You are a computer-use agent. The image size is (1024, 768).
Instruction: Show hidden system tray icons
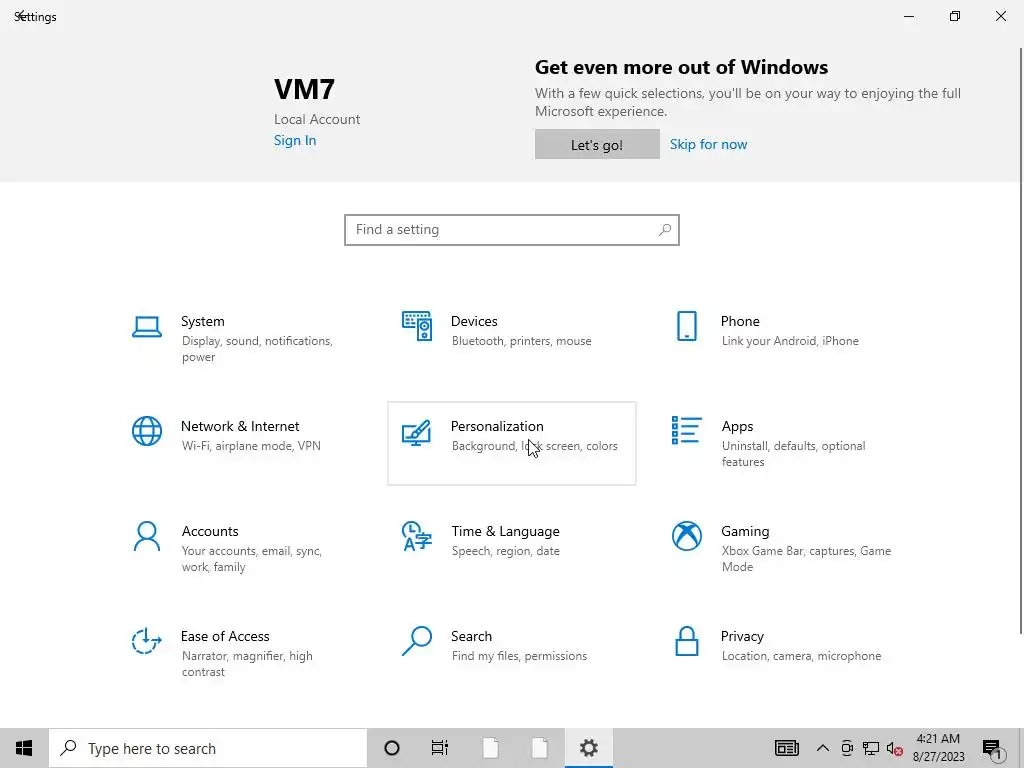tap(823, 748)
